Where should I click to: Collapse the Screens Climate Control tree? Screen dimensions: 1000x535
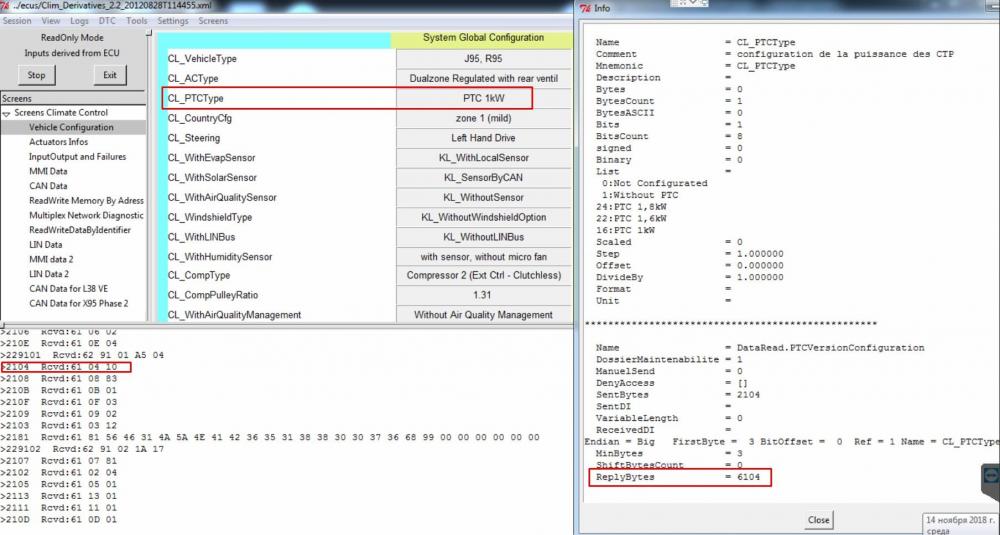tap(6, 113)
